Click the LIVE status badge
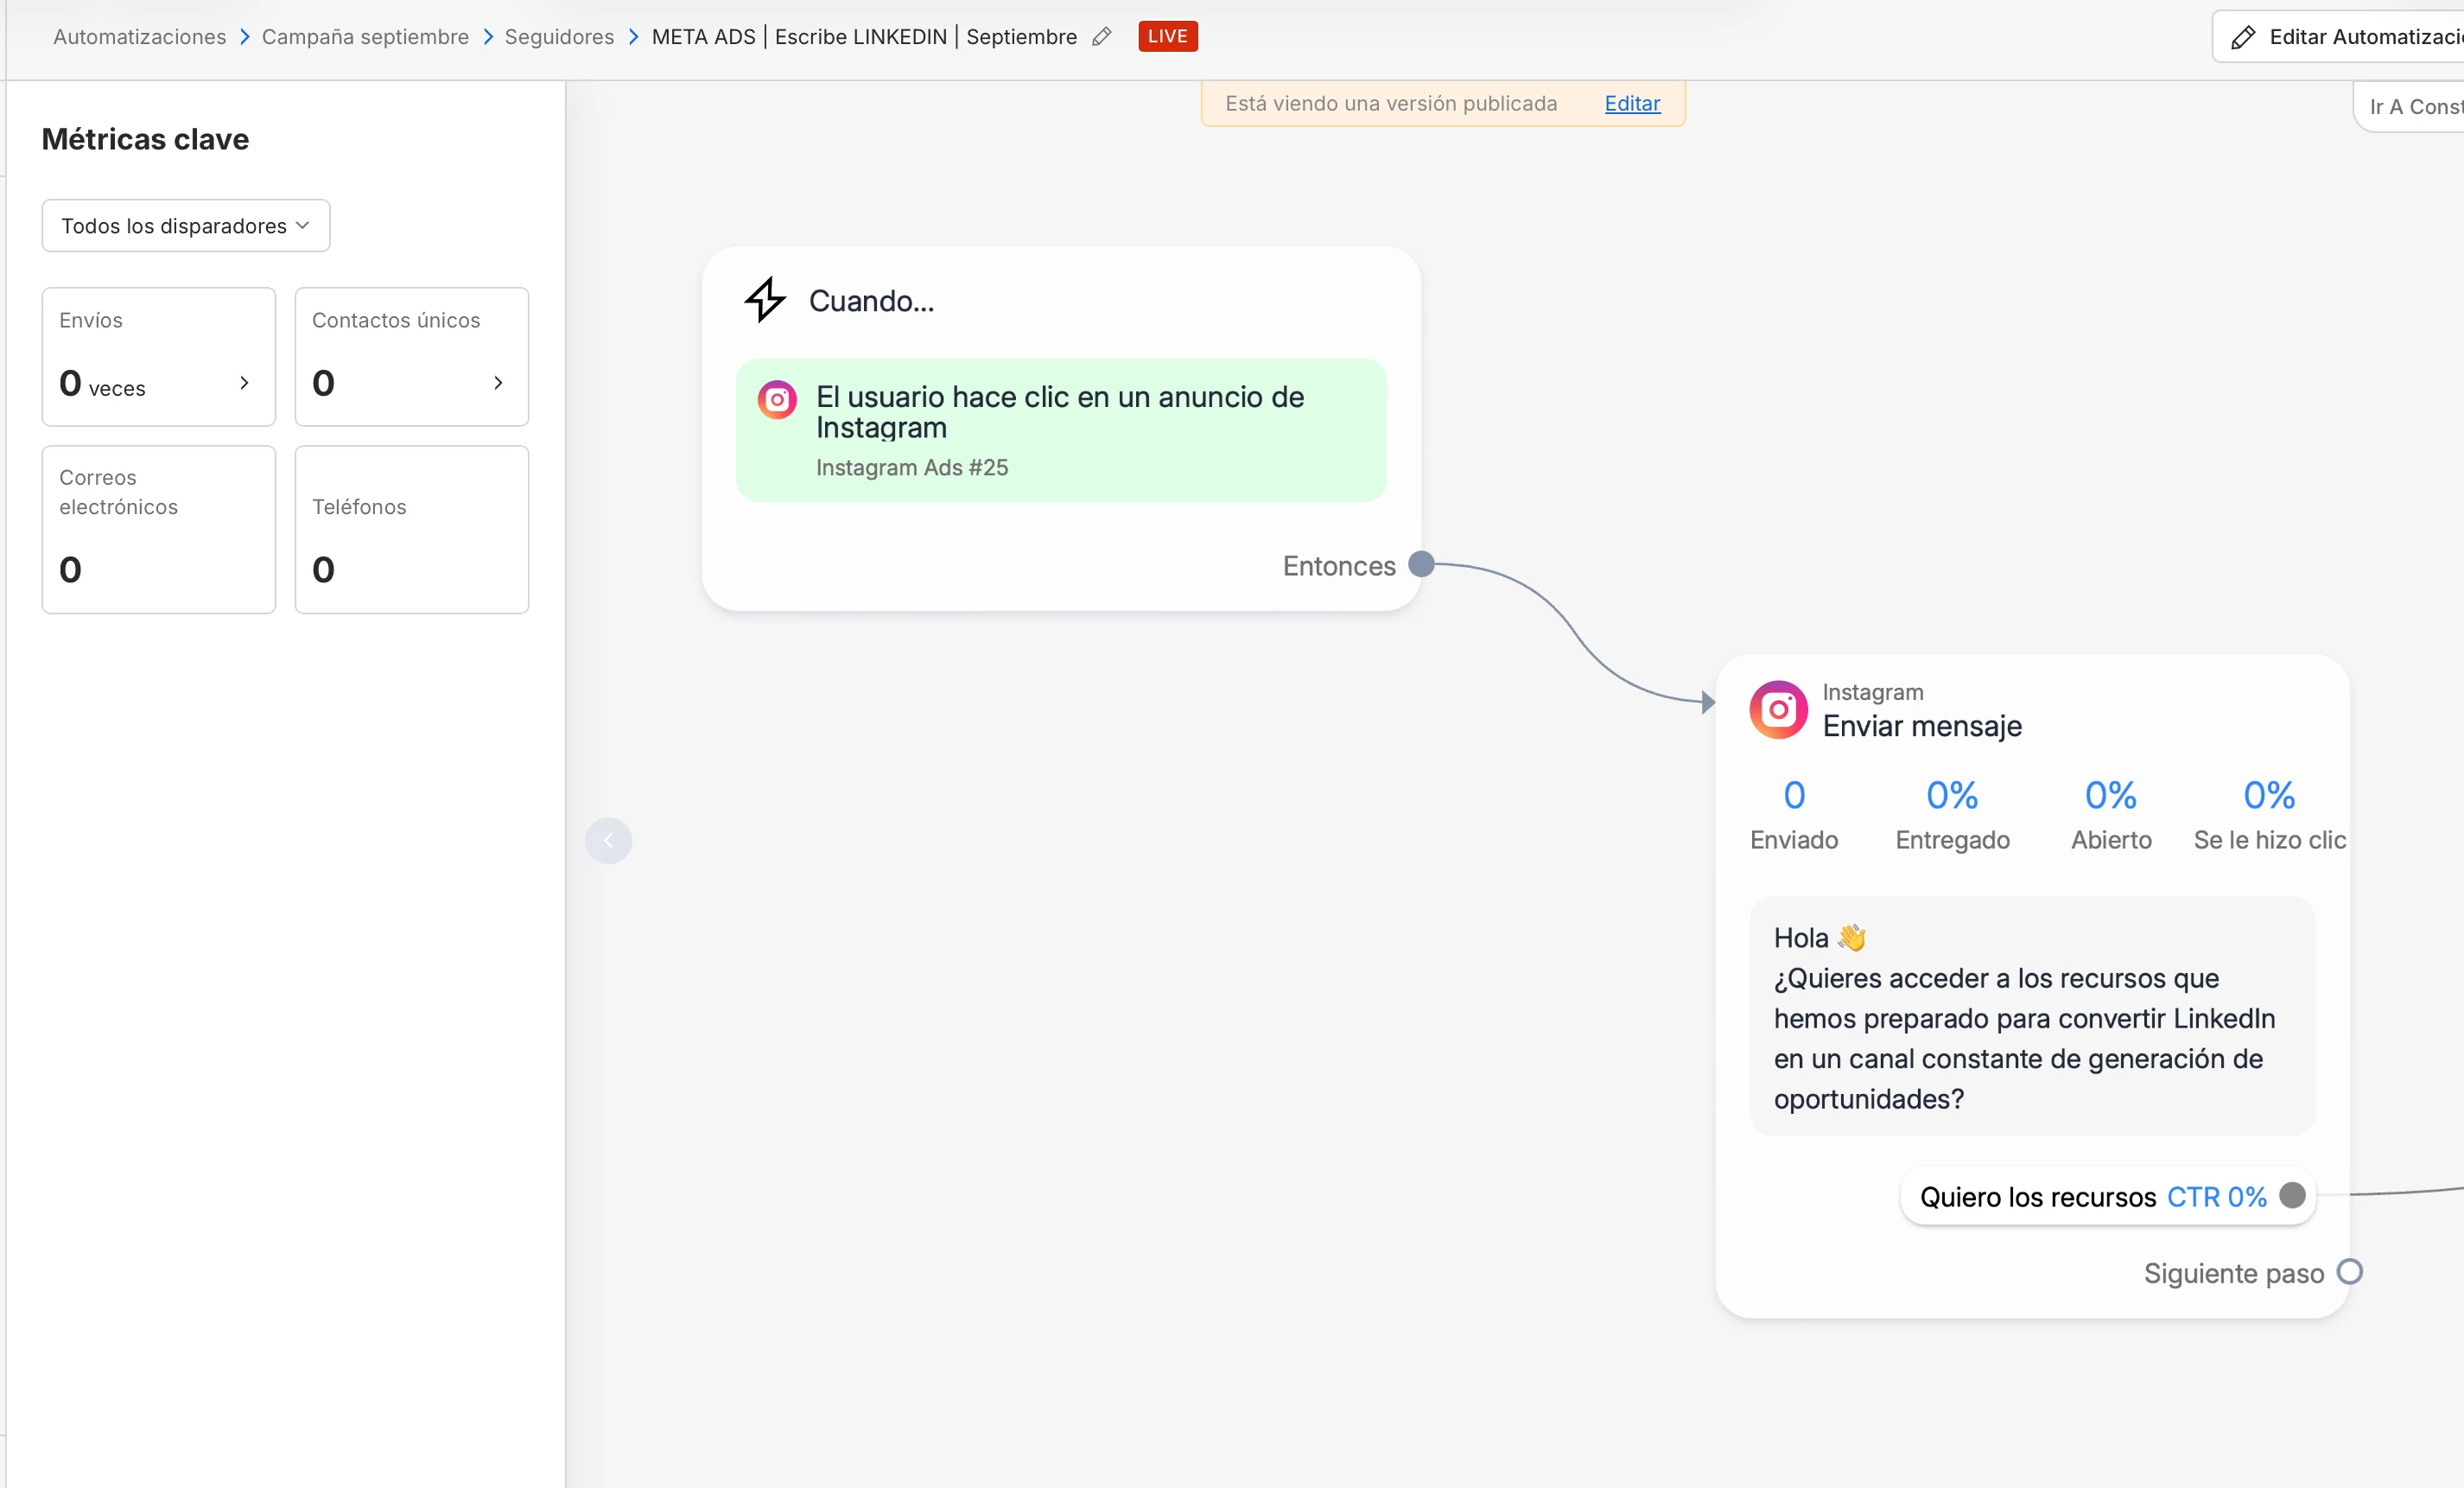This screenshot has height=1488, width=2464. [1167, 37]
